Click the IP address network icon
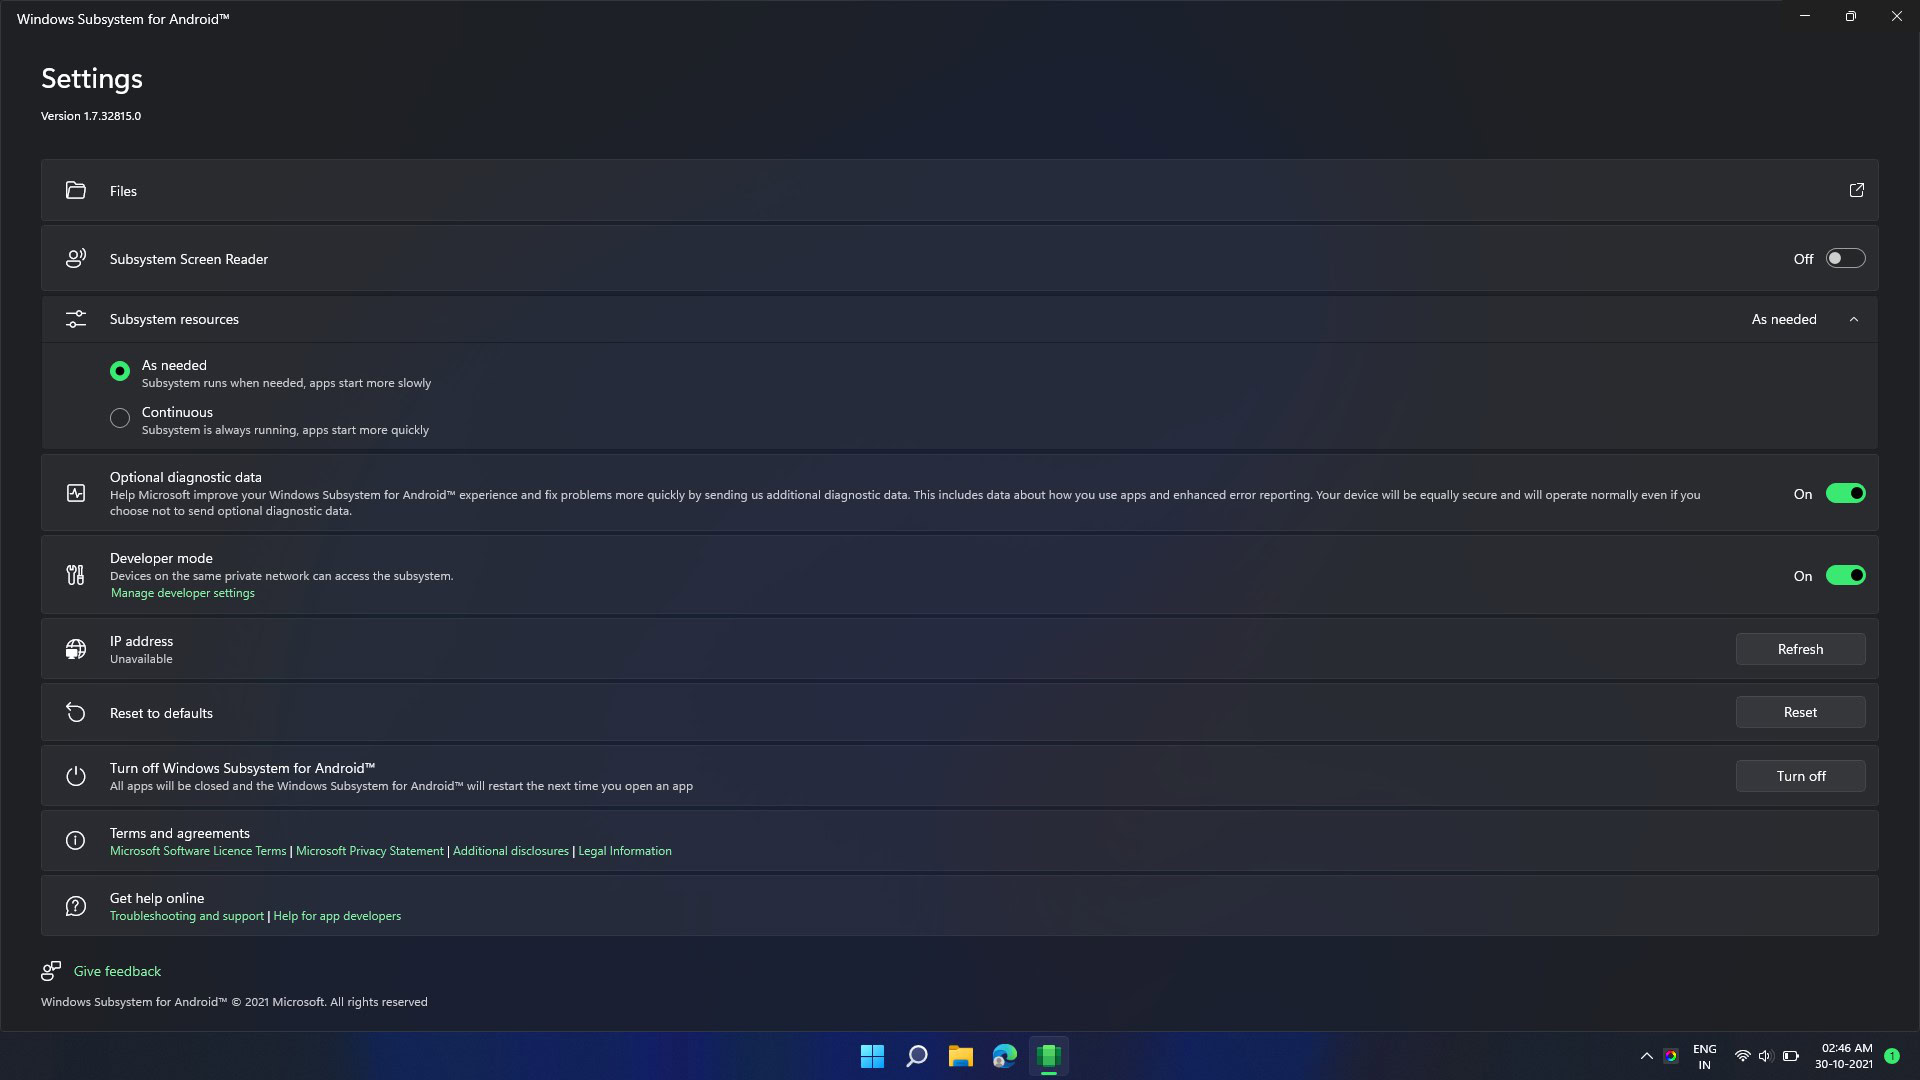 [x=75, y=647]
